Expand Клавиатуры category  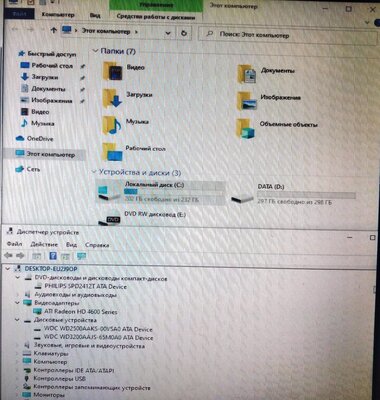pyautogui.click(x=18, y=353)
